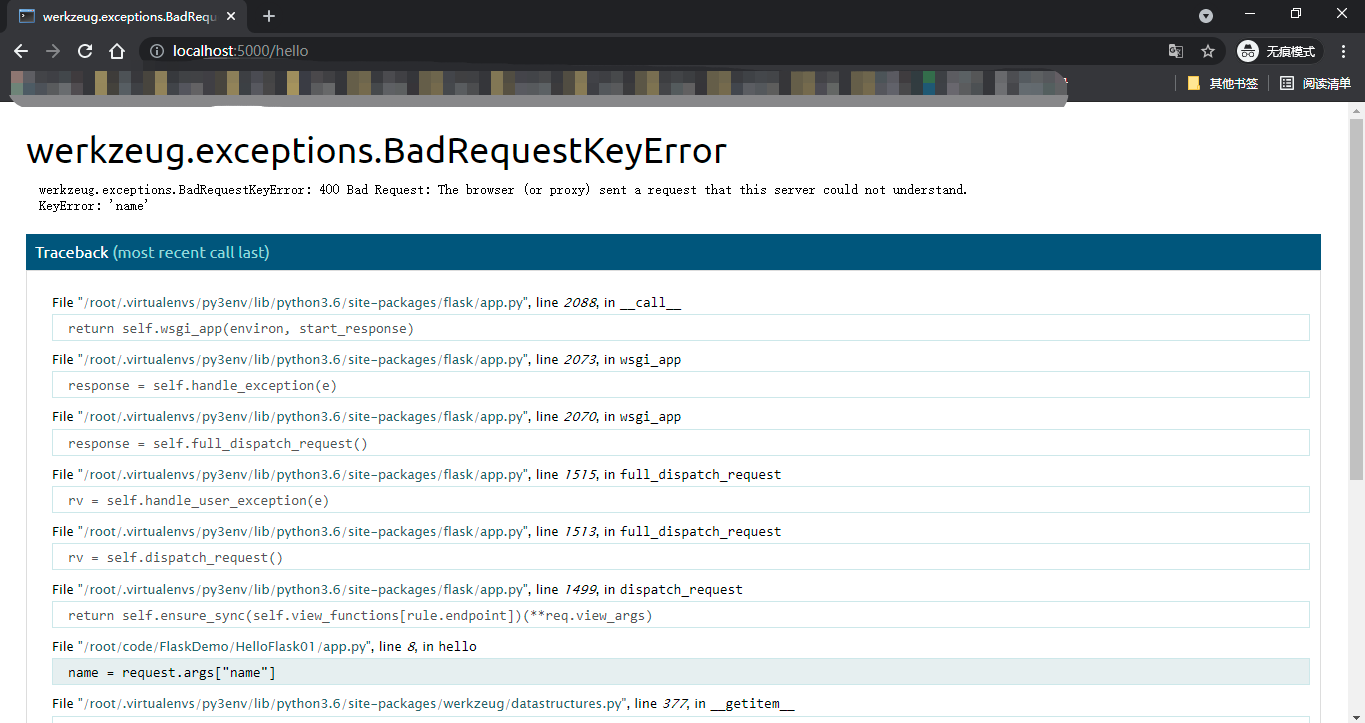Click the scrollbar up arrow
This screenshot has height=723, width=1365.
(1357, 109)
